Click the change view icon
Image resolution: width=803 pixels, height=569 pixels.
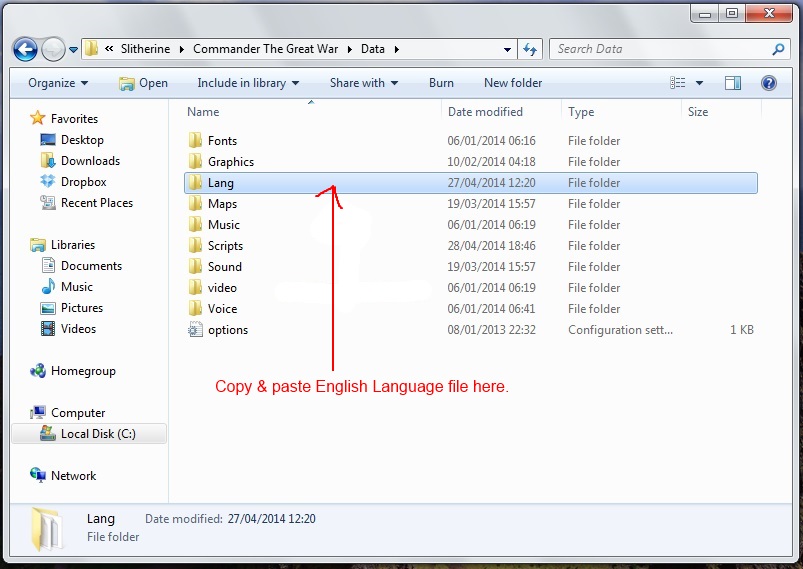pyautogui.click(x=678, y=82)
